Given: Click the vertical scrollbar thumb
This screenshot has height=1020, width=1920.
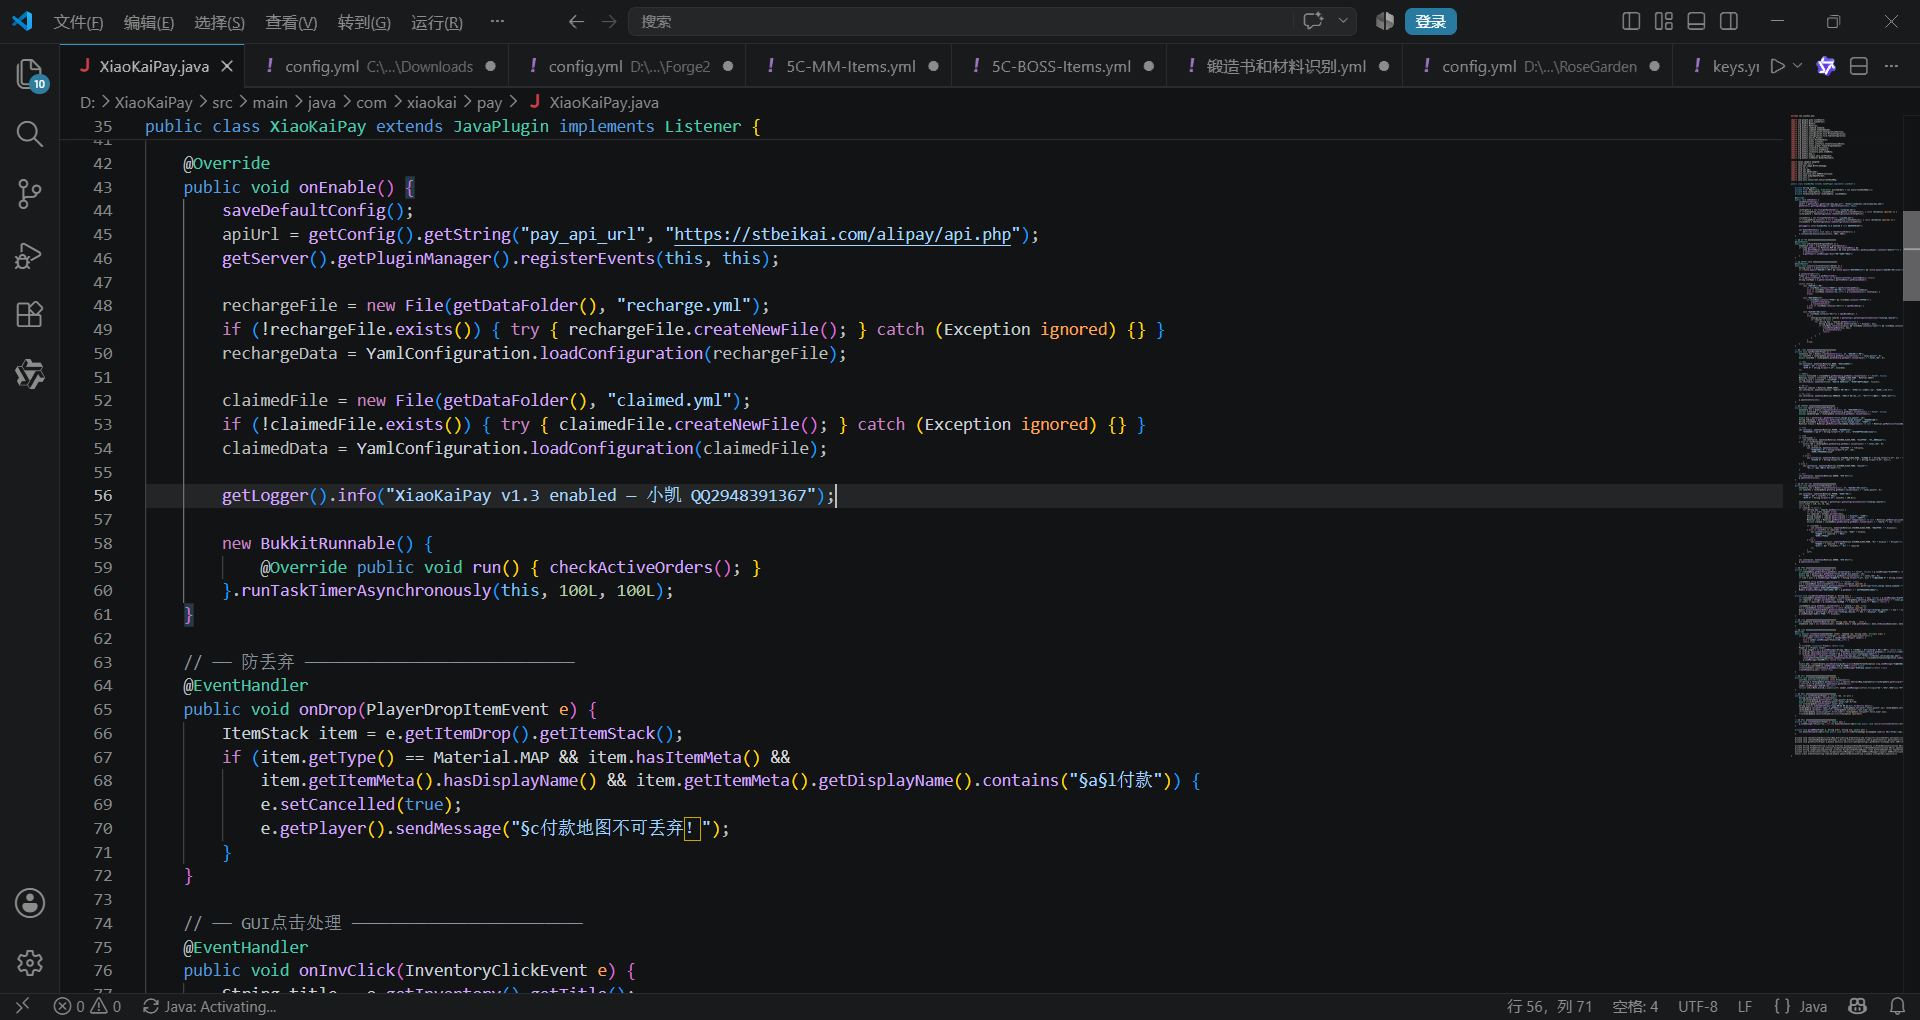Looking at the screenshot, I should point(1911,255).
